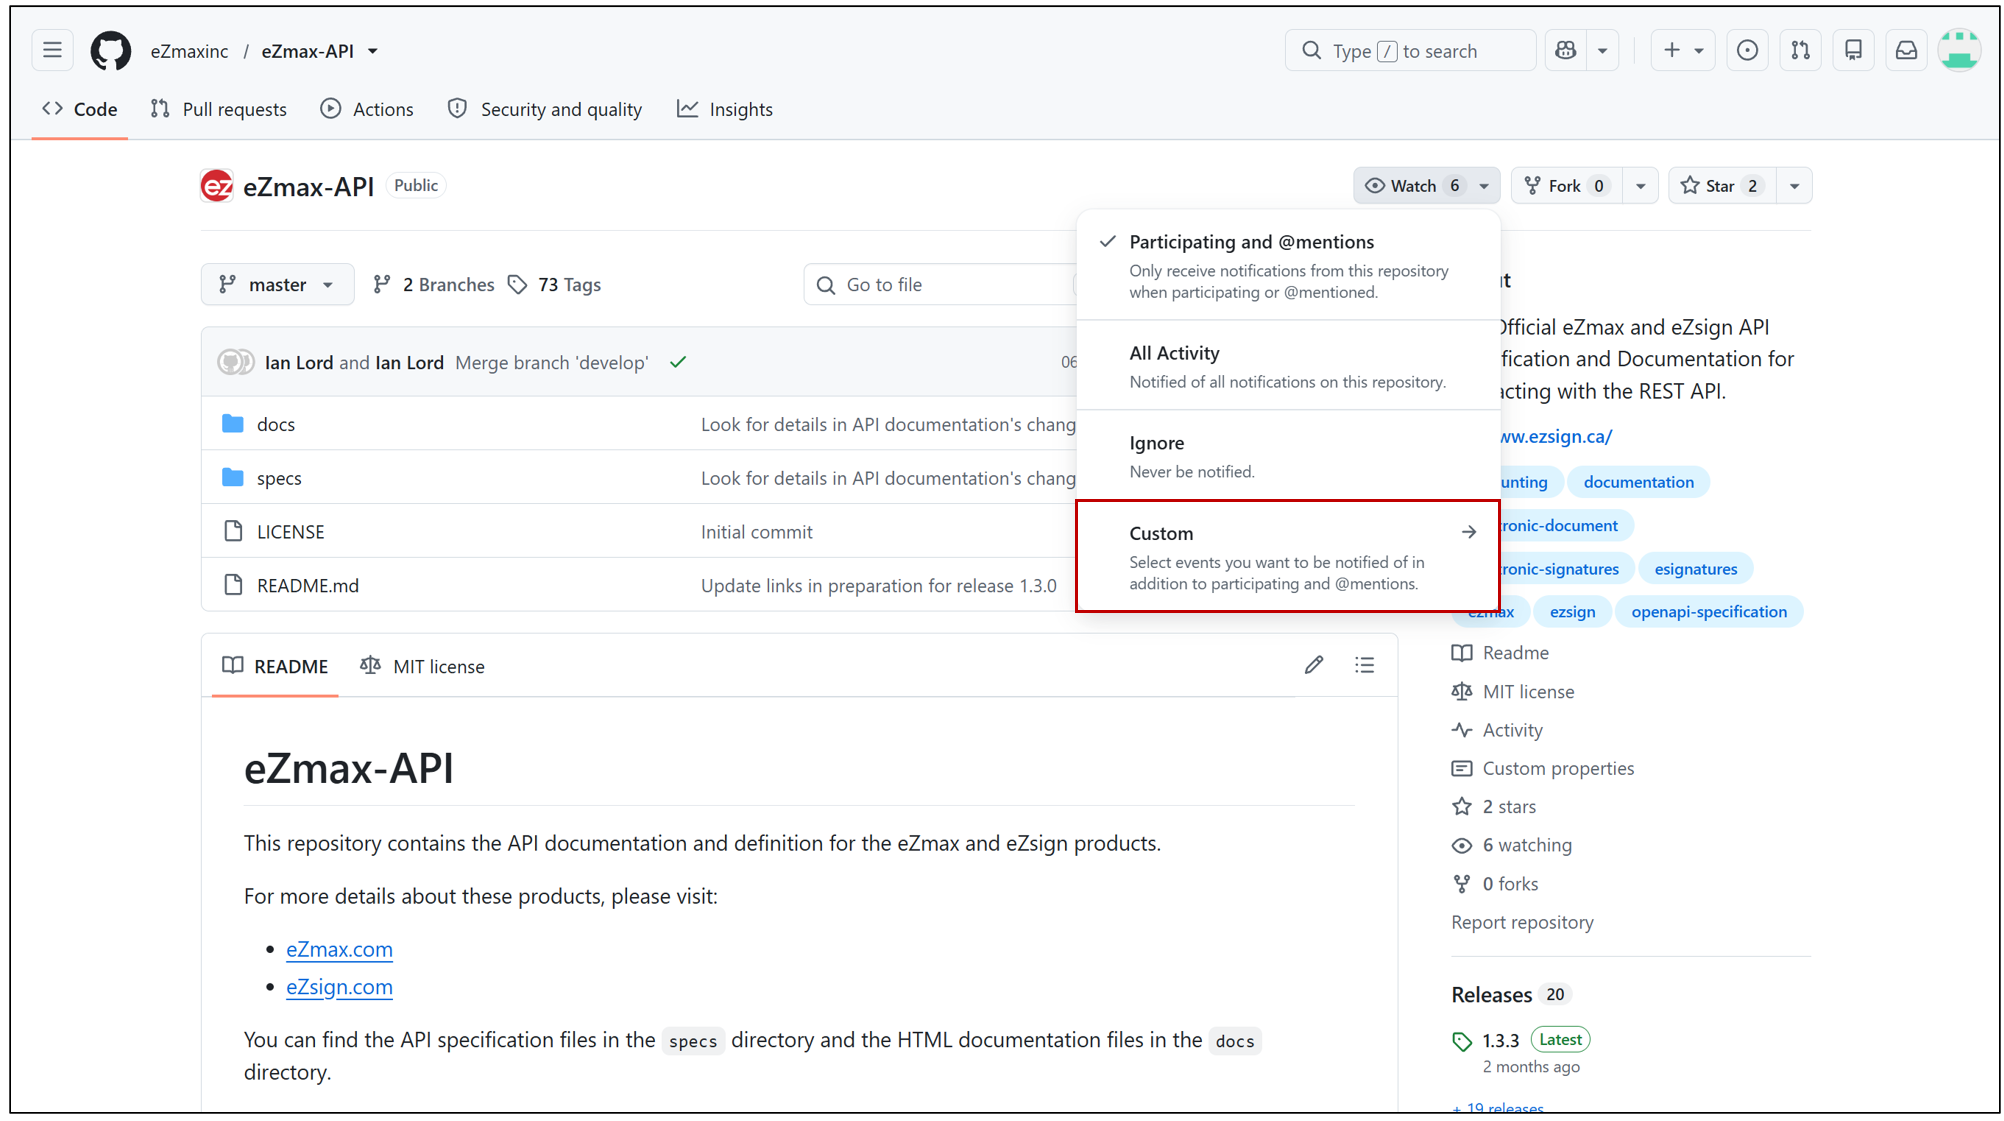The image size is (2004, 1121).
Task: Open the Security and quality tab
Action: [545, 109]
